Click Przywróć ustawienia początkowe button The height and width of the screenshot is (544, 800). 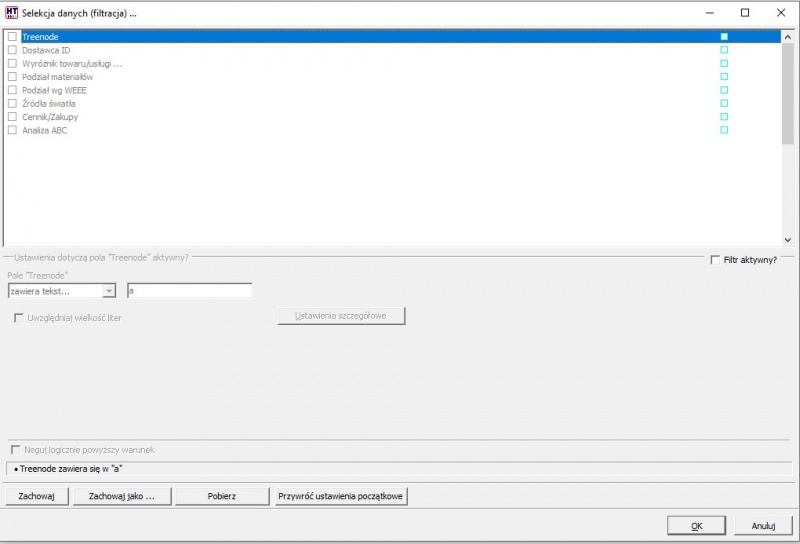[341, 496]
